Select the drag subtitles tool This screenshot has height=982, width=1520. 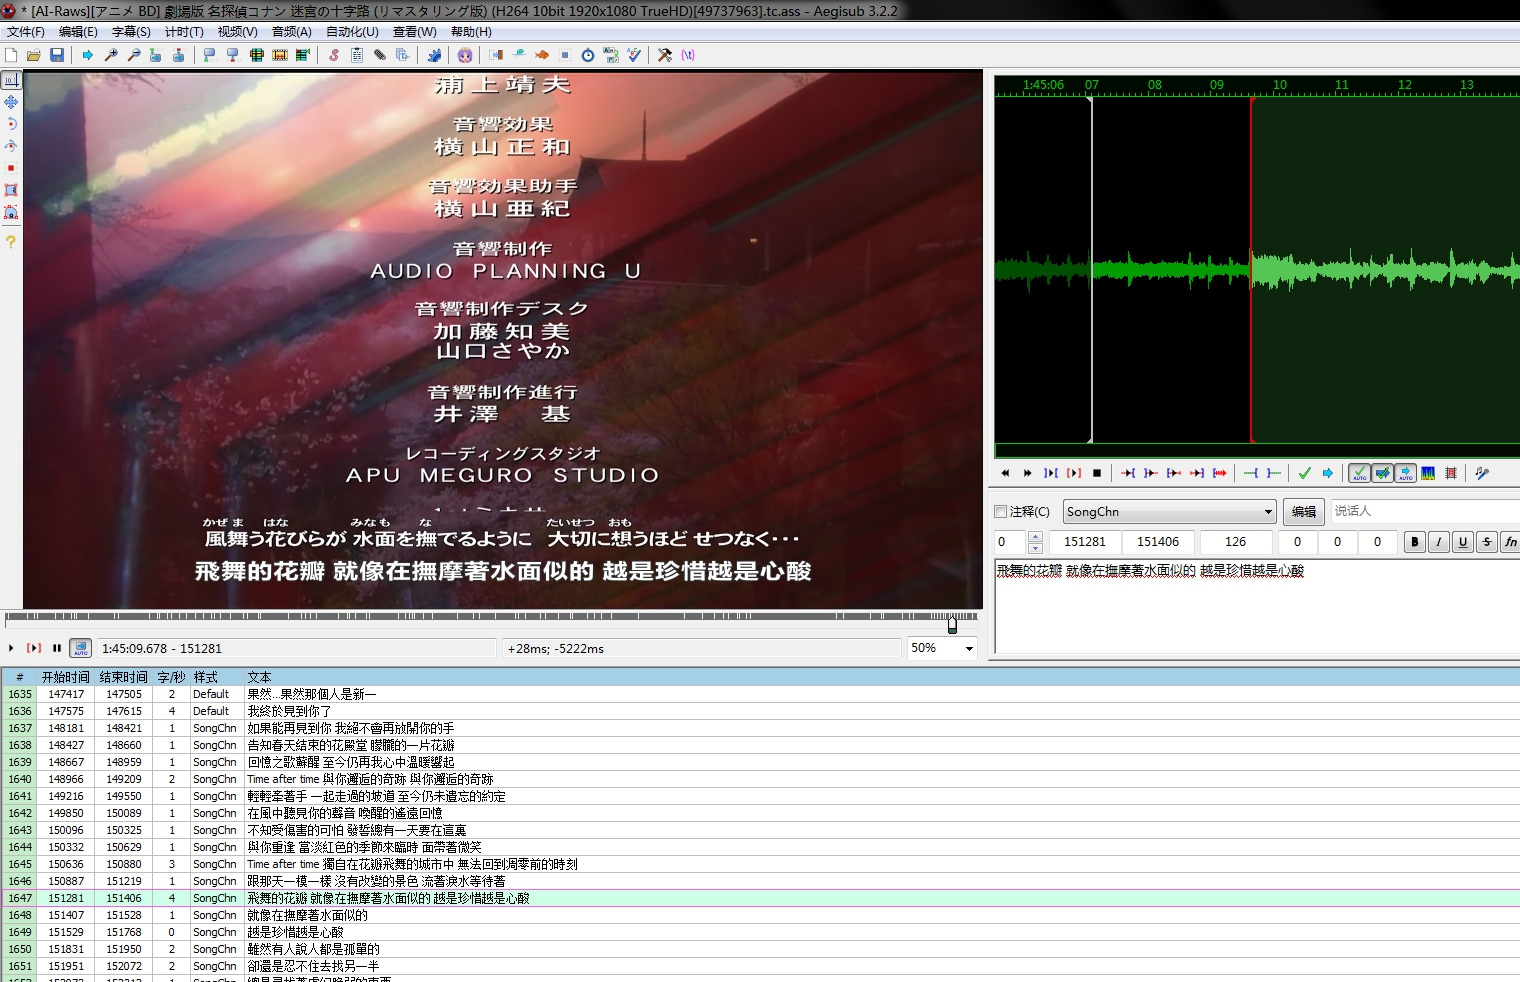(x=11, y=102)
